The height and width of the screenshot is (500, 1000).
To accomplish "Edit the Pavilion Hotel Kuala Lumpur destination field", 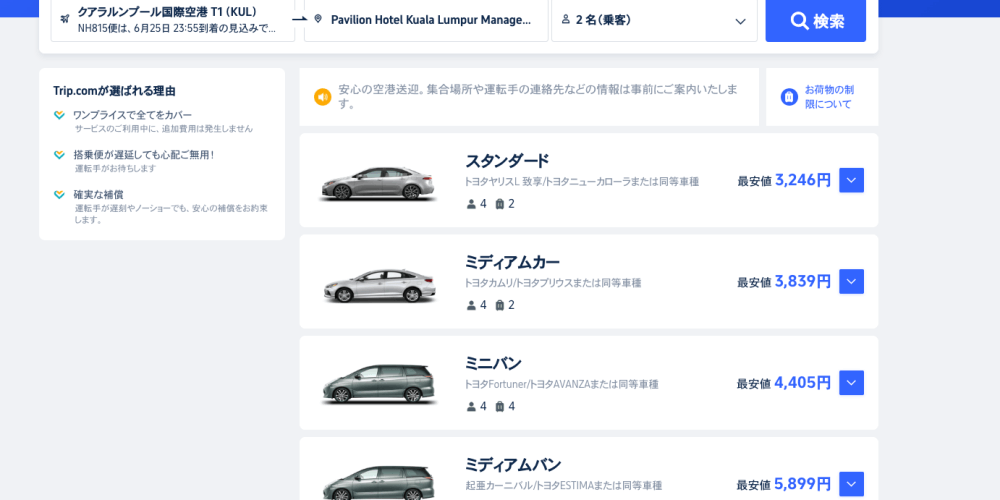I will [426, 20].
